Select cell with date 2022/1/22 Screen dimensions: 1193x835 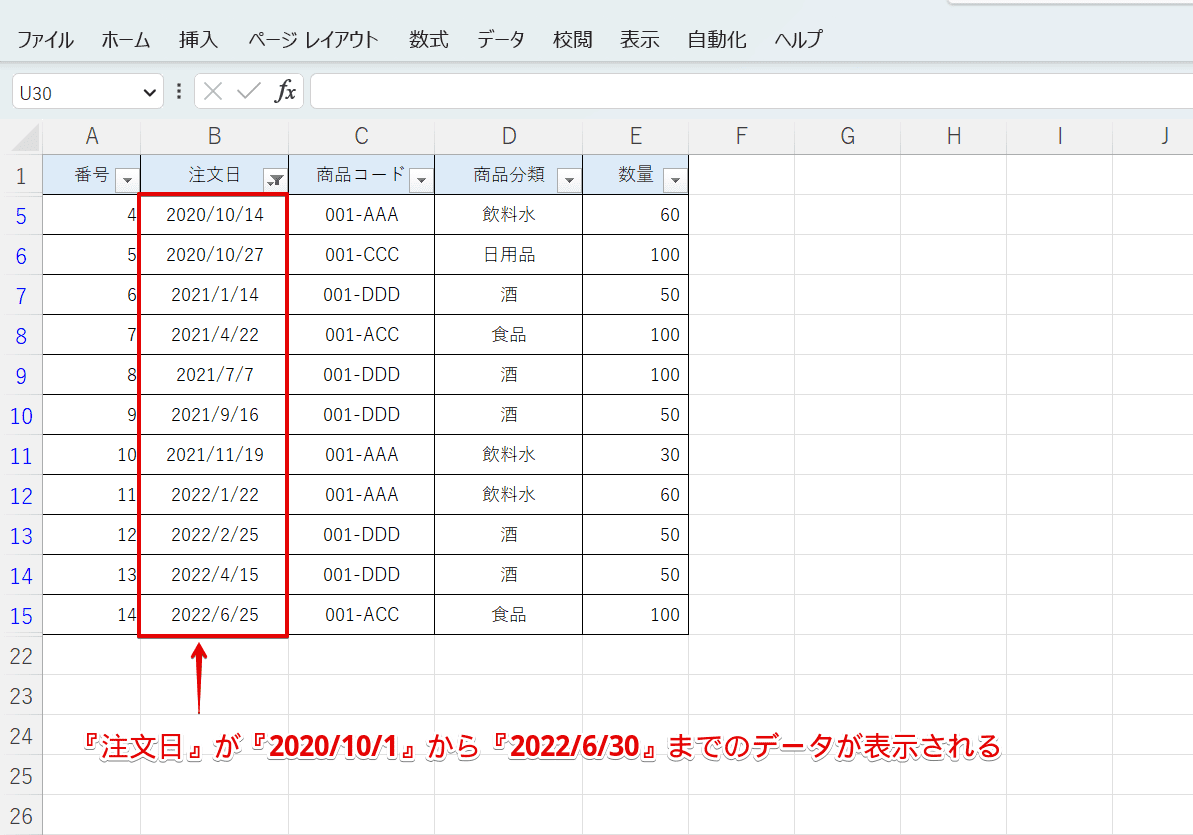tap(215, 495)
